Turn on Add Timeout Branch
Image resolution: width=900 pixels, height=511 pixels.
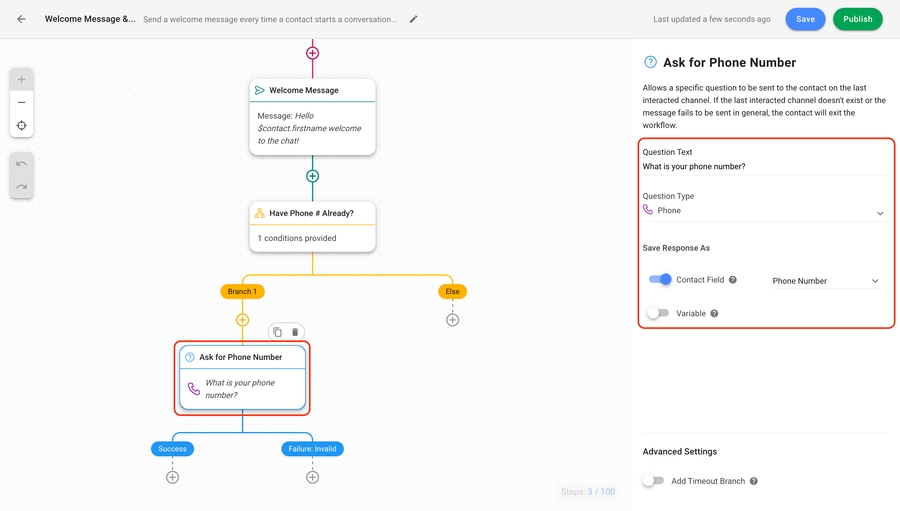click(x=653, y=481)
